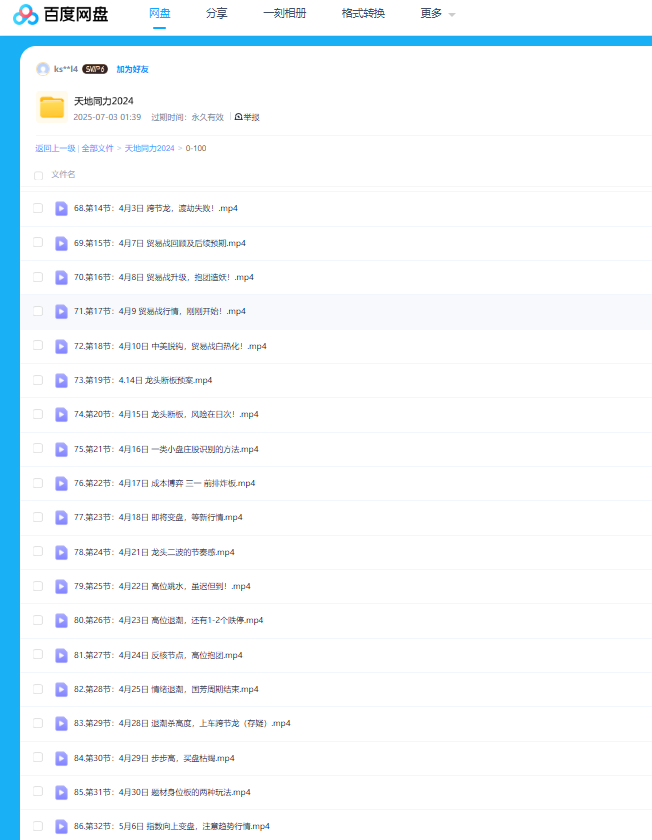Screen dimensions: 652x840
Task: Click the Baidu Netdisk logo icon
Action: (x=25, y=14)
